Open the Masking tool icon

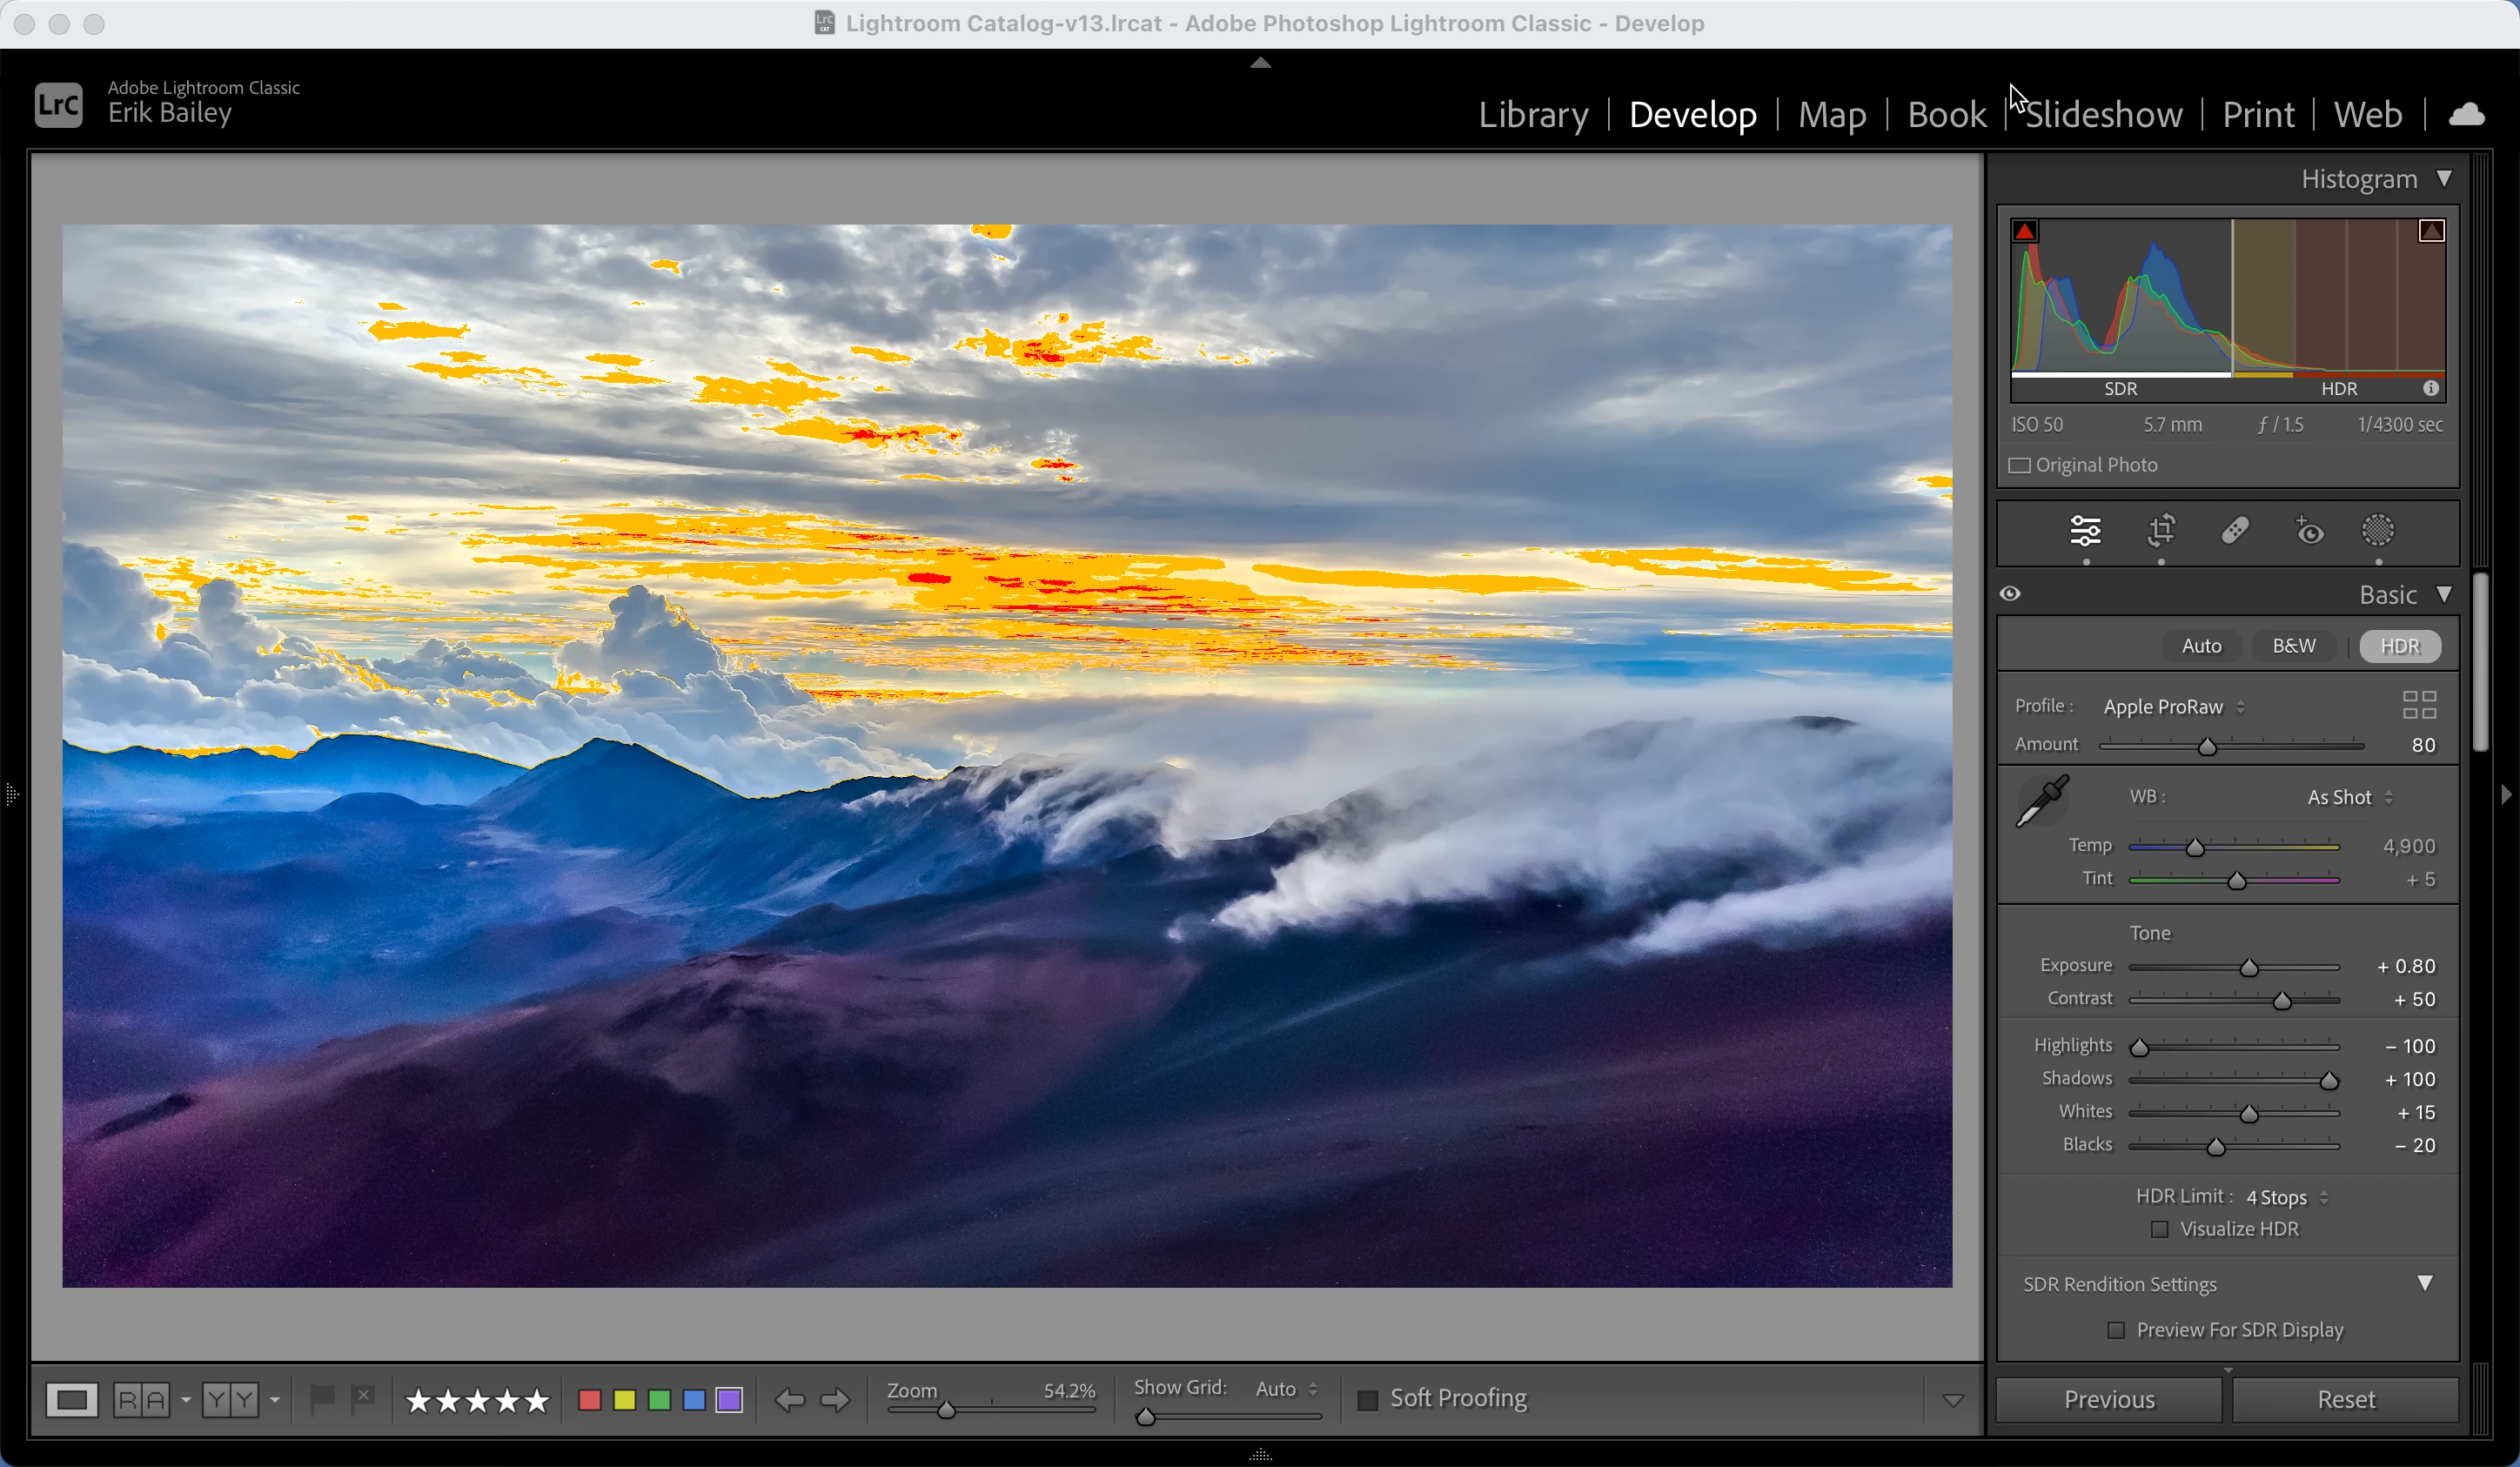(2377, 530)
